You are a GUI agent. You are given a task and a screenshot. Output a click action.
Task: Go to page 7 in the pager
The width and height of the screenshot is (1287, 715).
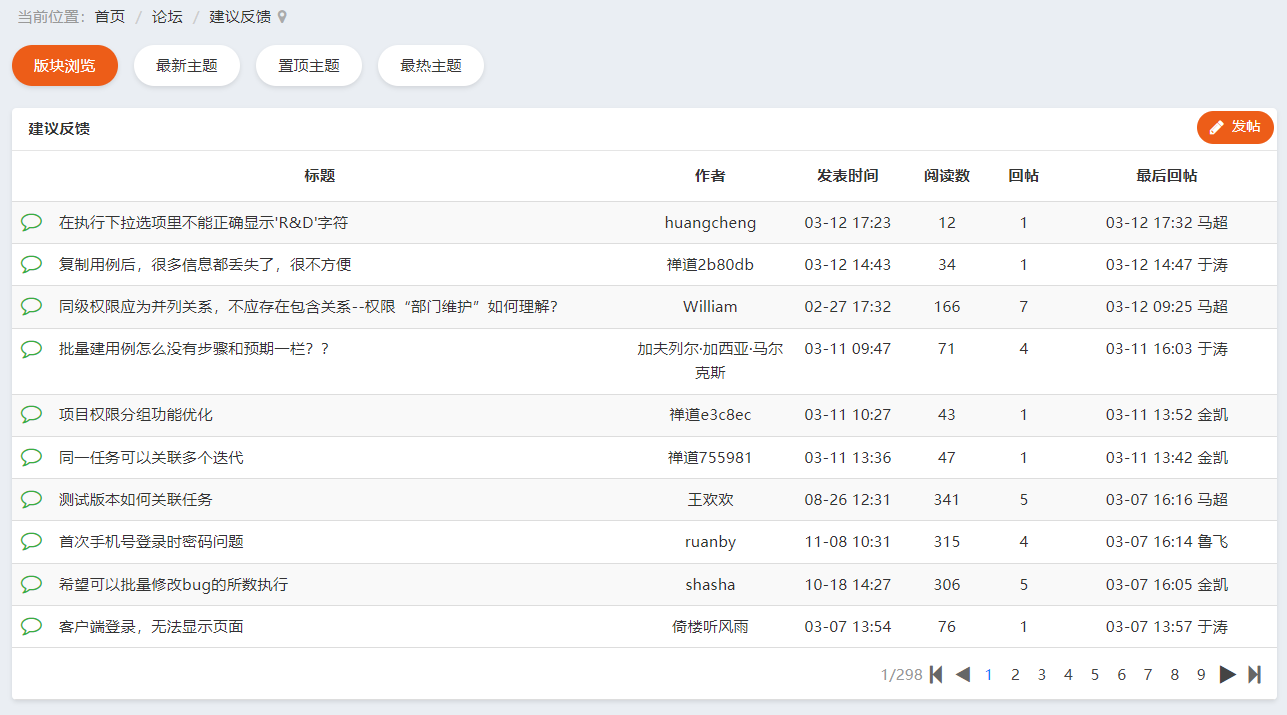tap(1148, 674)
